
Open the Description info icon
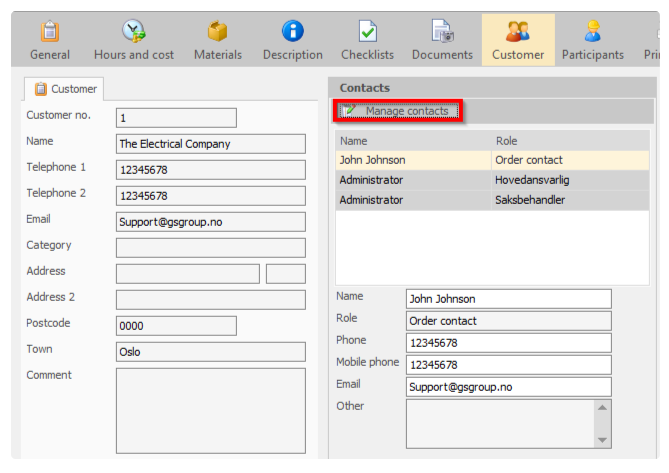point(293,31)
